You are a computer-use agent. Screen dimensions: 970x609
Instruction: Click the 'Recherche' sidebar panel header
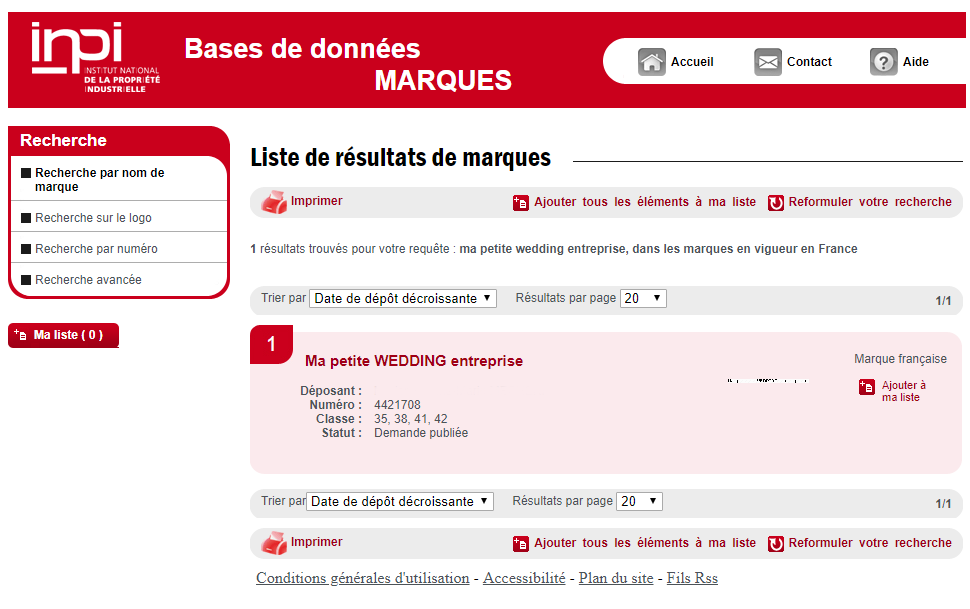119,140
